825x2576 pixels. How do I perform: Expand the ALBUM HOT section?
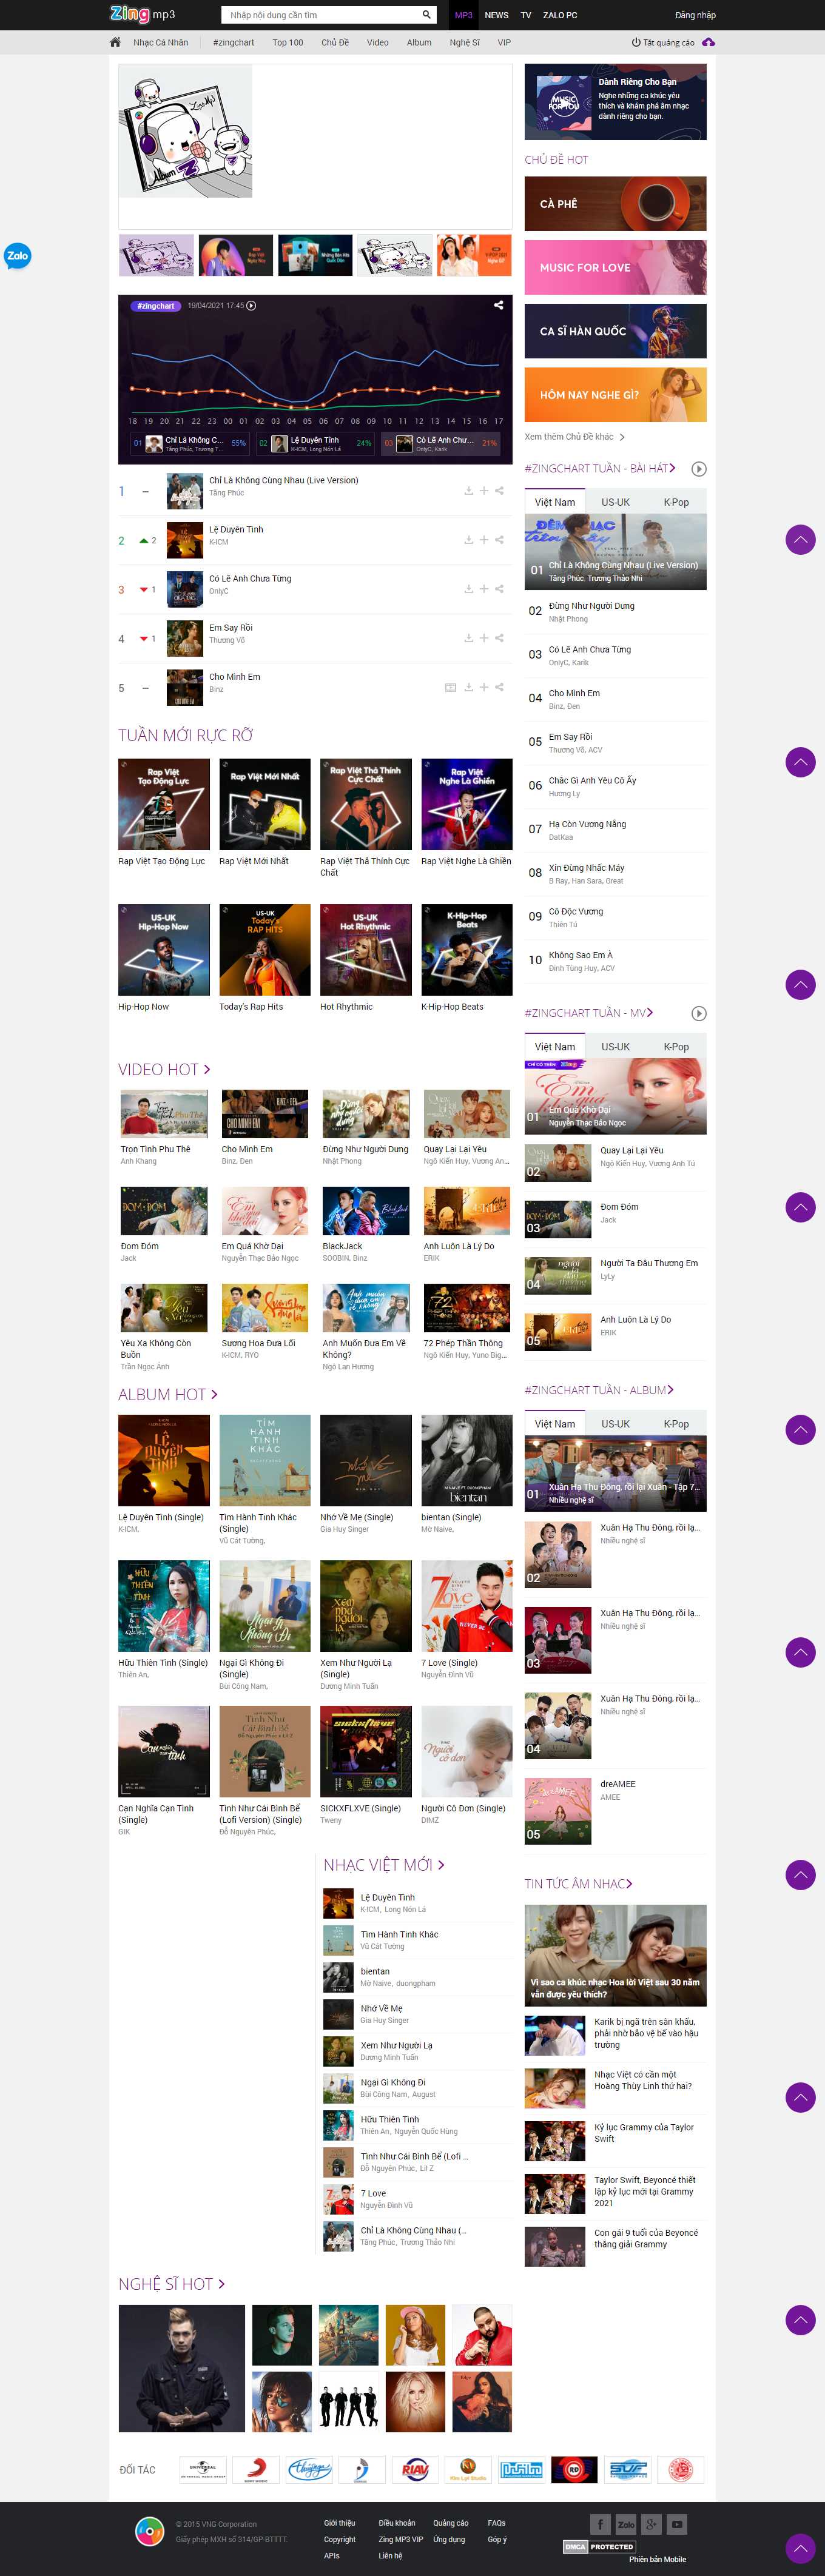[214, 1394]
